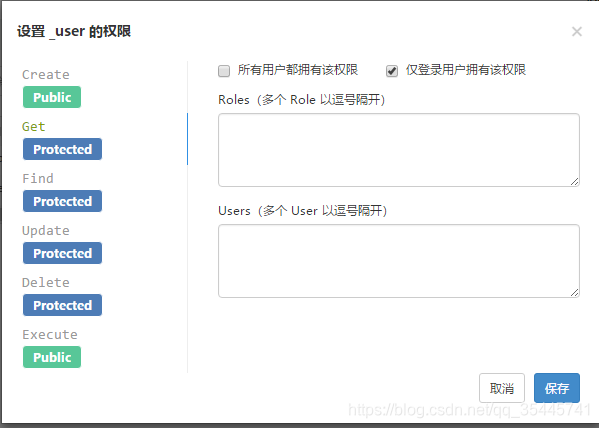Viewport: 599px width, 428px height.
Task: Click the Protected badge under Get
Action: [62, 149]
